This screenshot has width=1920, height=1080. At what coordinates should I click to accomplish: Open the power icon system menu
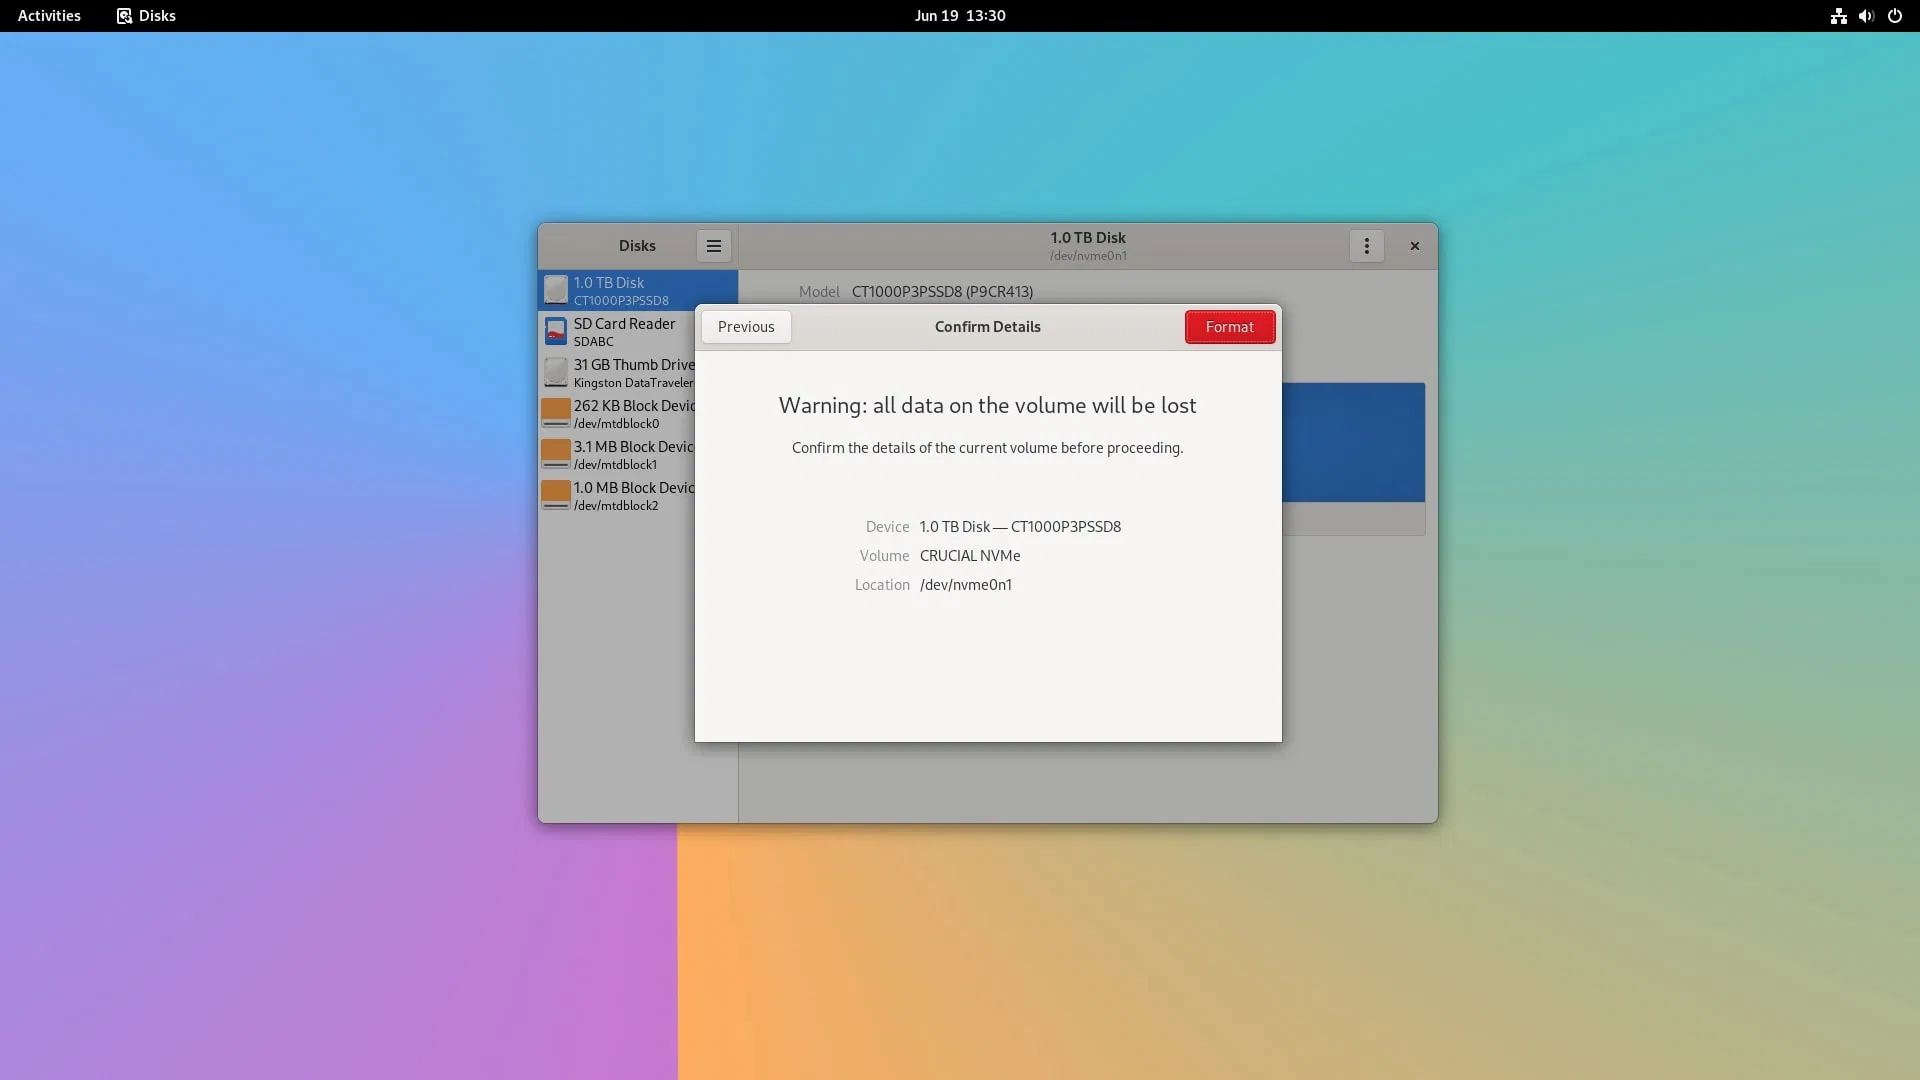coord(1894,16)
